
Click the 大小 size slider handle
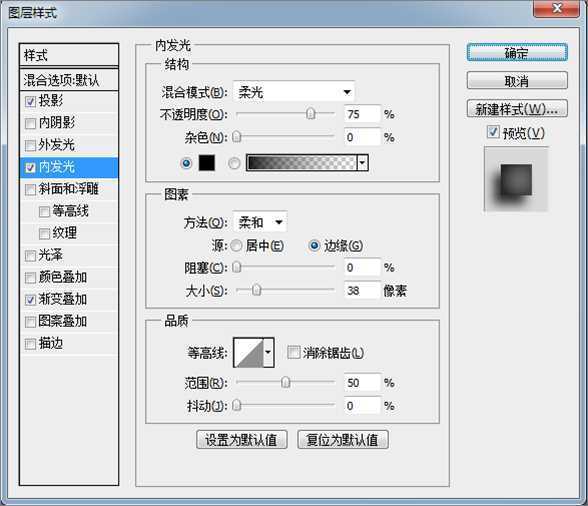pyautogui.click(x=256, y=290)
